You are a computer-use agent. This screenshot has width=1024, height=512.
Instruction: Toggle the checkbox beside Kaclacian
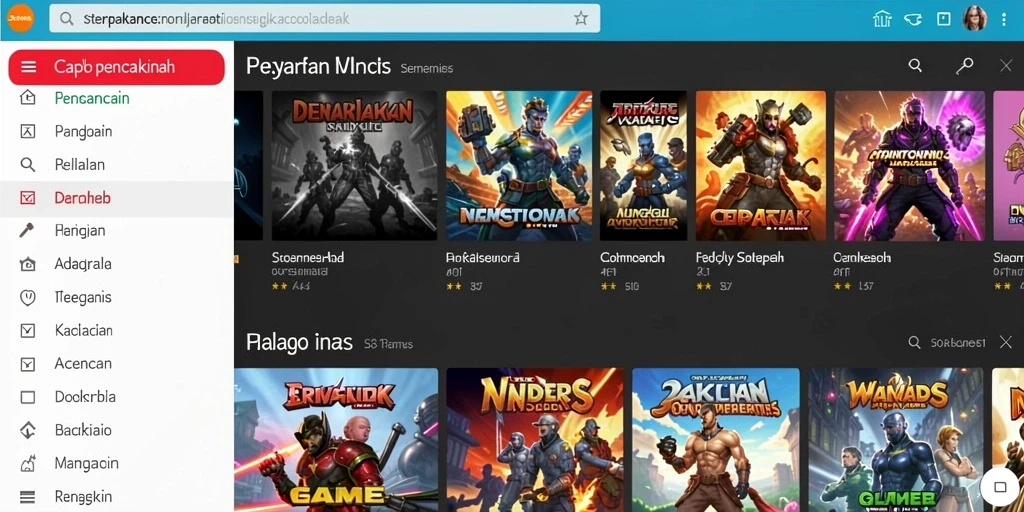tap(27, 330)
